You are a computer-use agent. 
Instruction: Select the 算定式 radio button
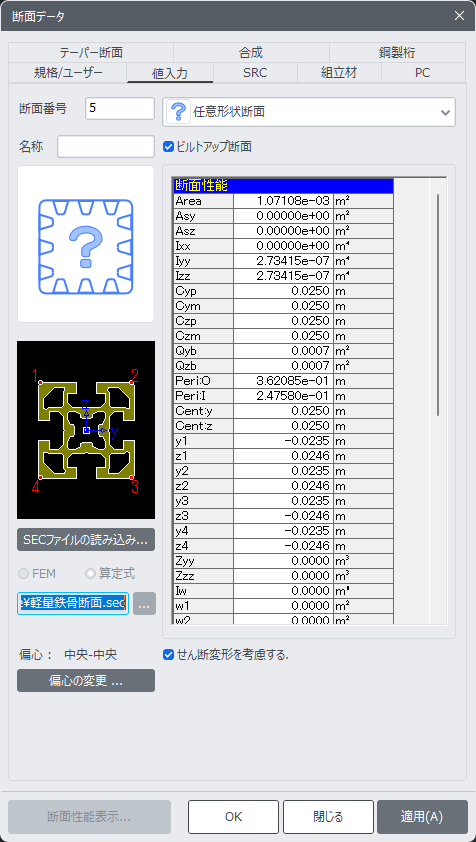click(90, 574)
